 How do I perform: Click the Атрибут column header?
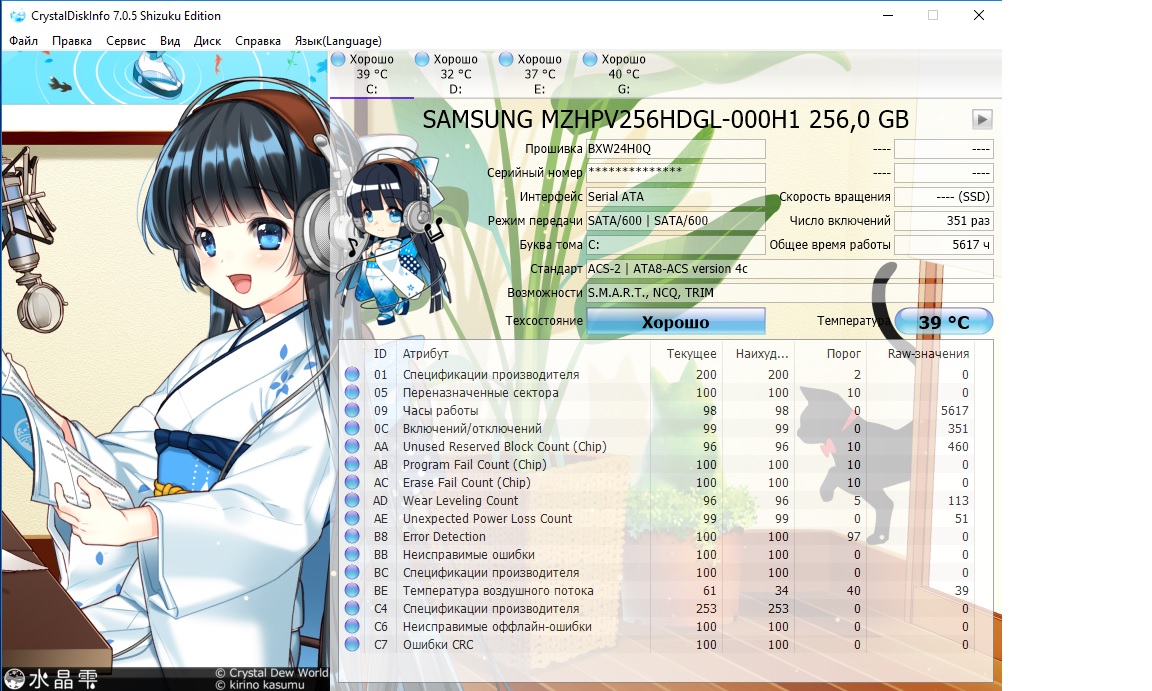point(523,353)
